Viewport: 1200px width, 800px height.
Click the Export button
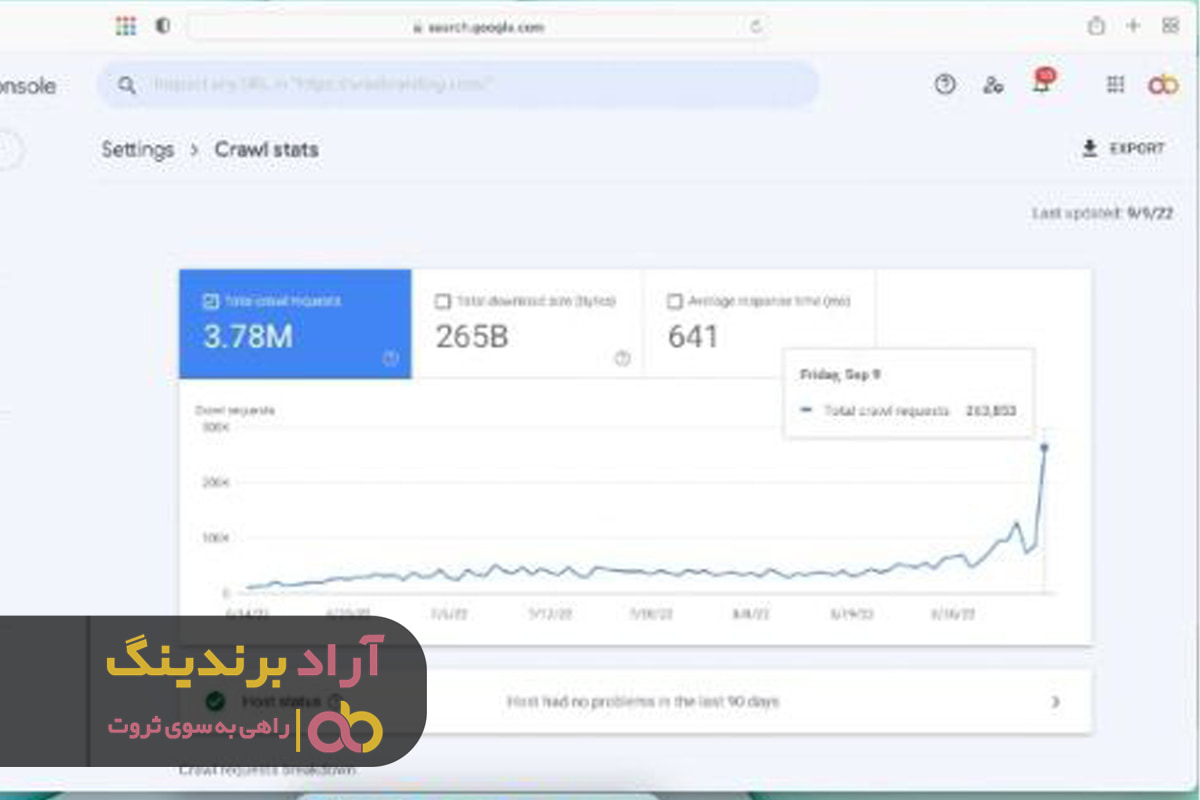click(1124, 149)
